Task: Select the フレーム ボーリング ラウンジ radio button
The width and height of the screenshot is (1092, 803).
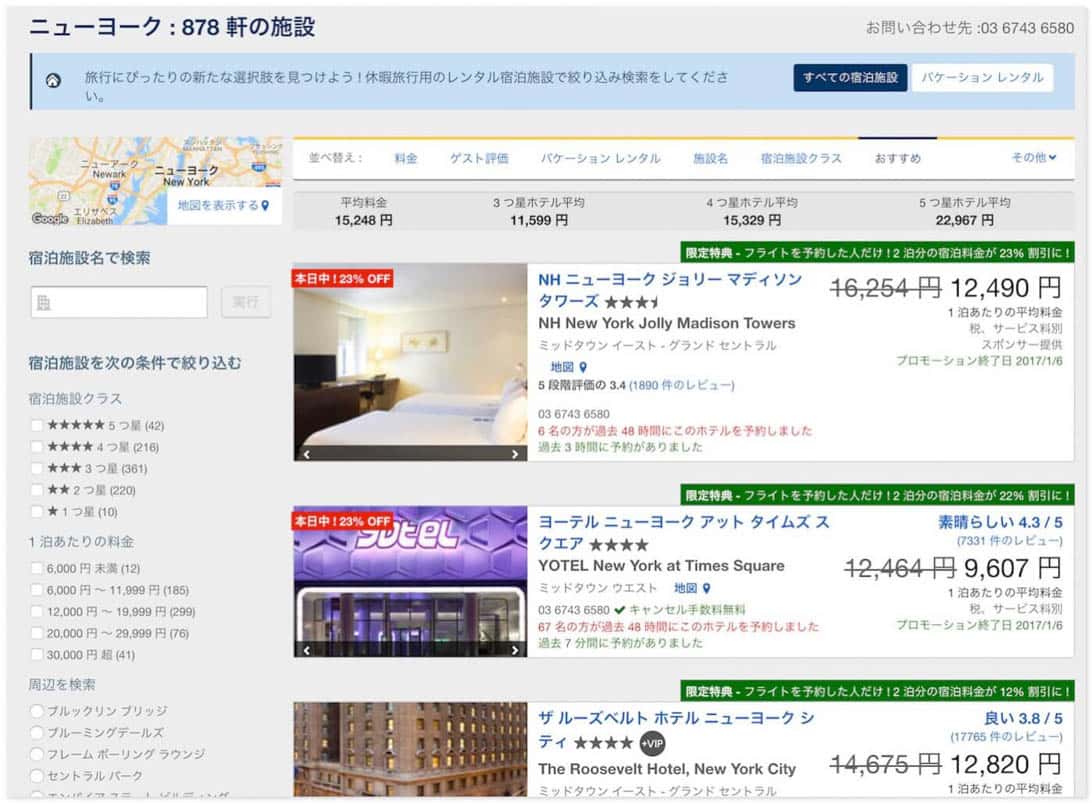Action: 36,754
